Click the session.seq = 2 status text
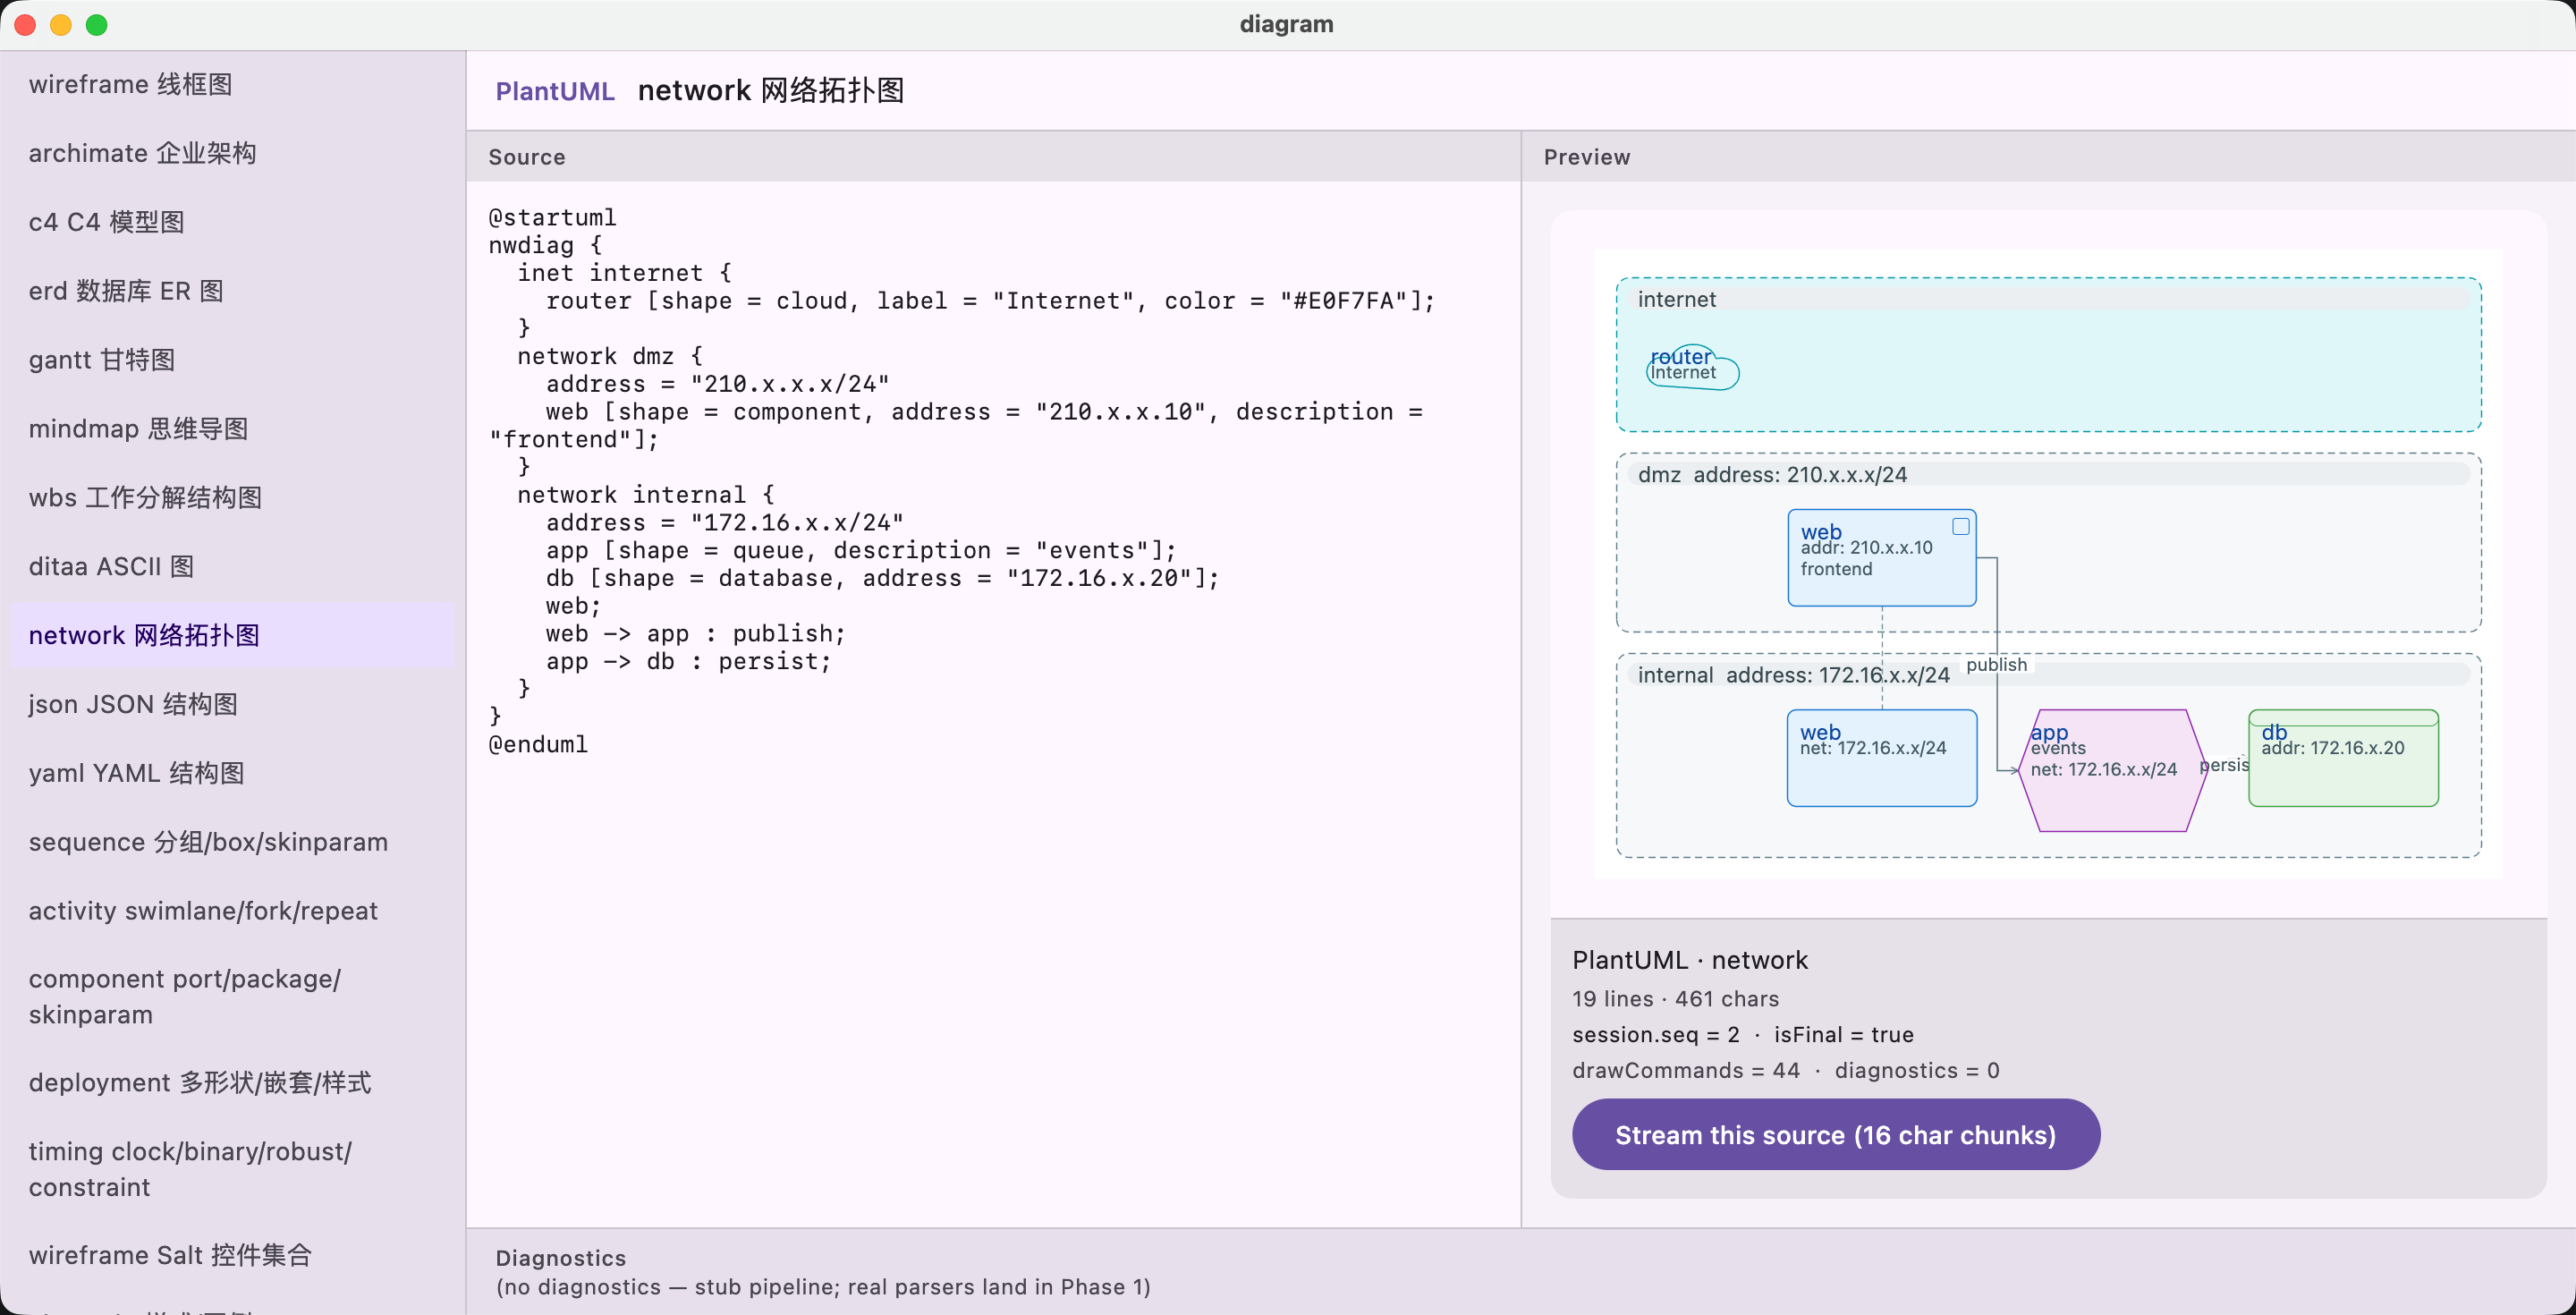The width and height of the screenshot is (2576, 1315). [1656, 1035]
